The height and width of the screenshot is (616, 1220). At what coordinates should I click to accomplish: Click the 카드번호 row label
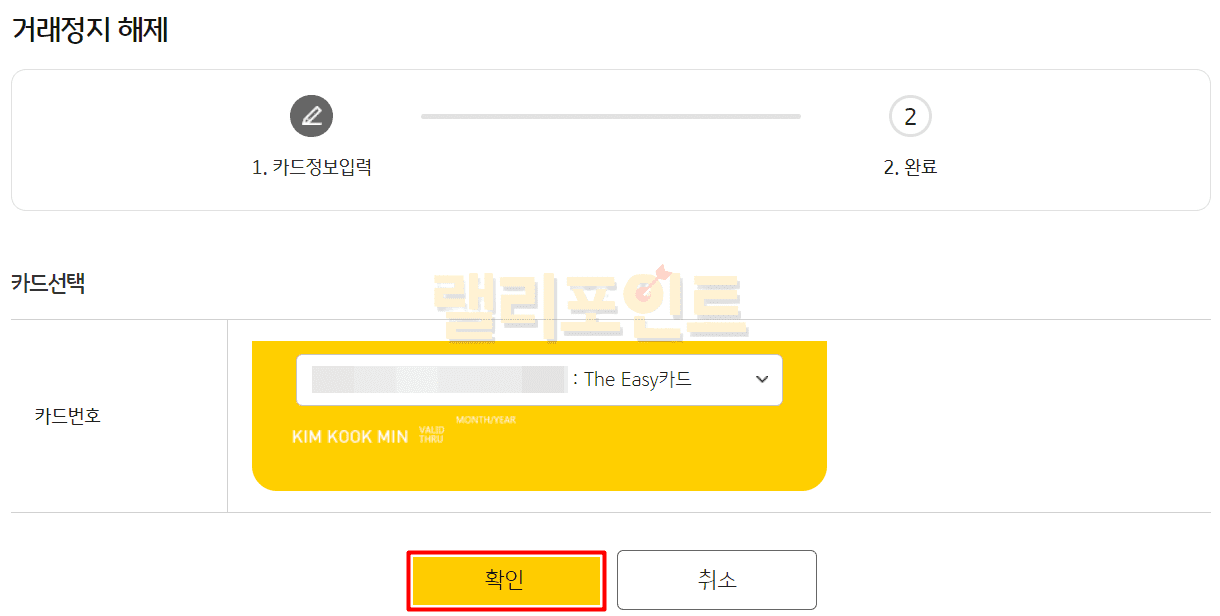[x=68, y=416]
